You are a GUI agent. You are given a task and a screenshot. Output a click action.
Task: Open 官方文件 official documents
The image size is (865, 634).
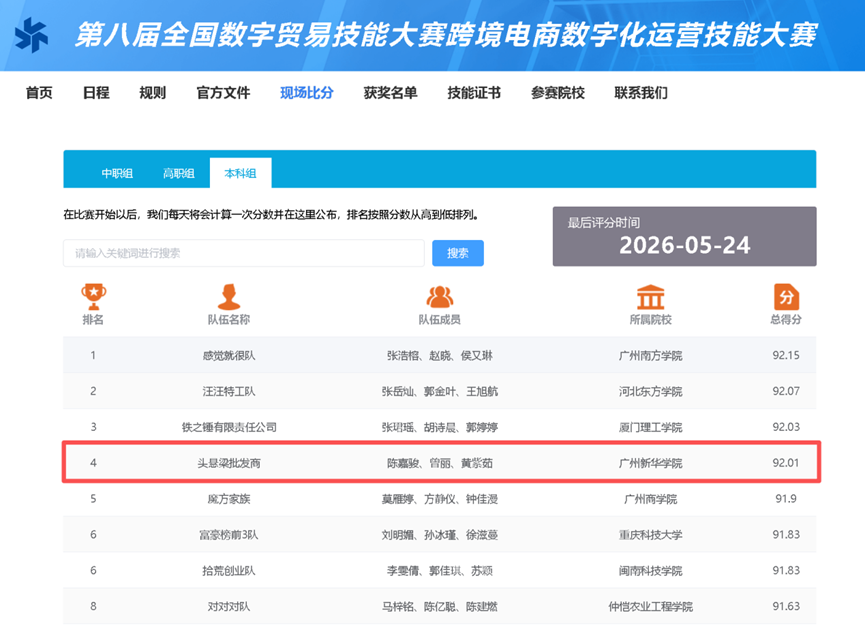click(x=223, y=93)
